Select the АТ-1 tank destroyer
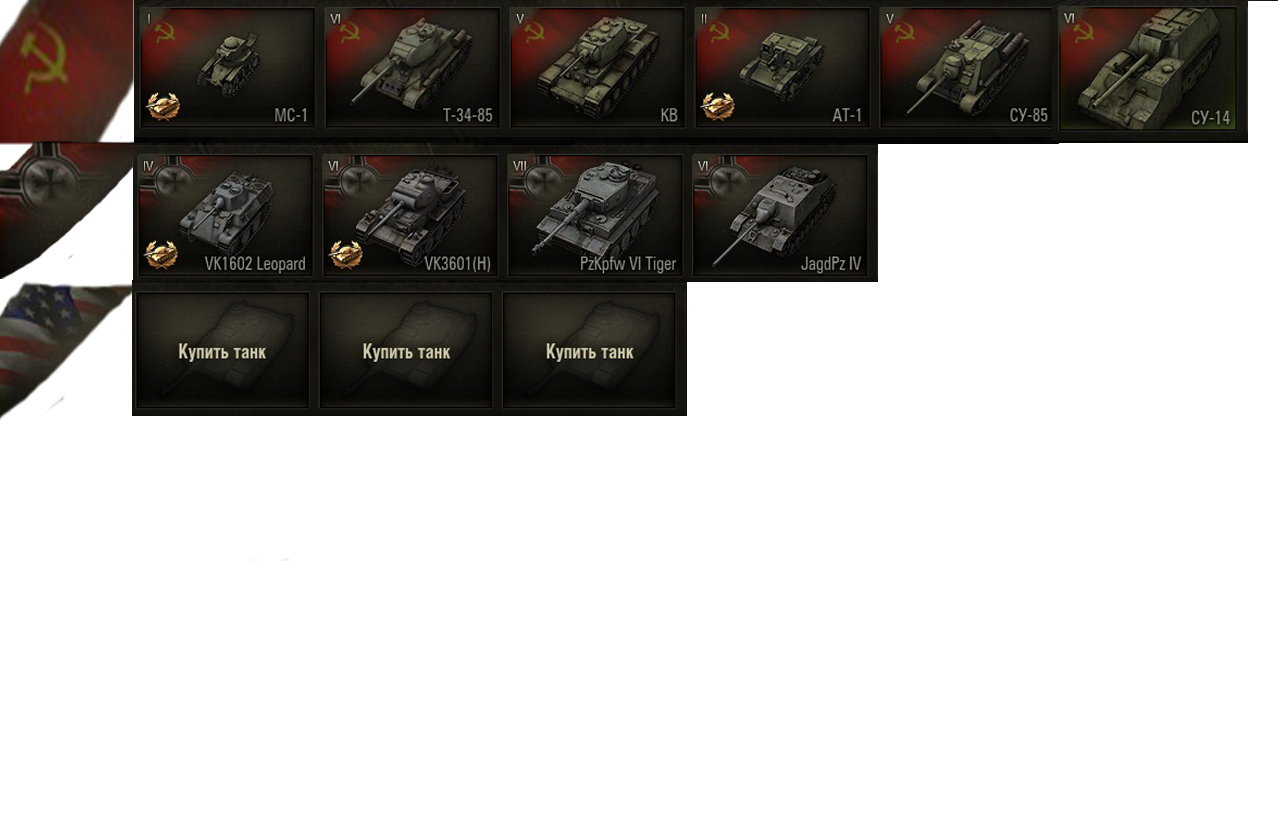 point(782,68)
